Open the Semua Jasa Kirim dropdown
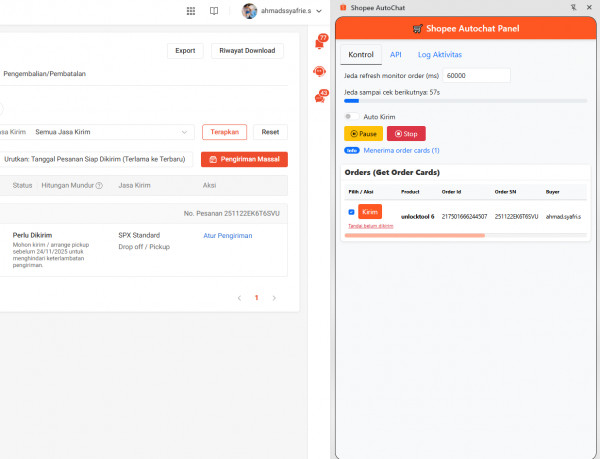 pyautogui.click(x=112, y=132)
